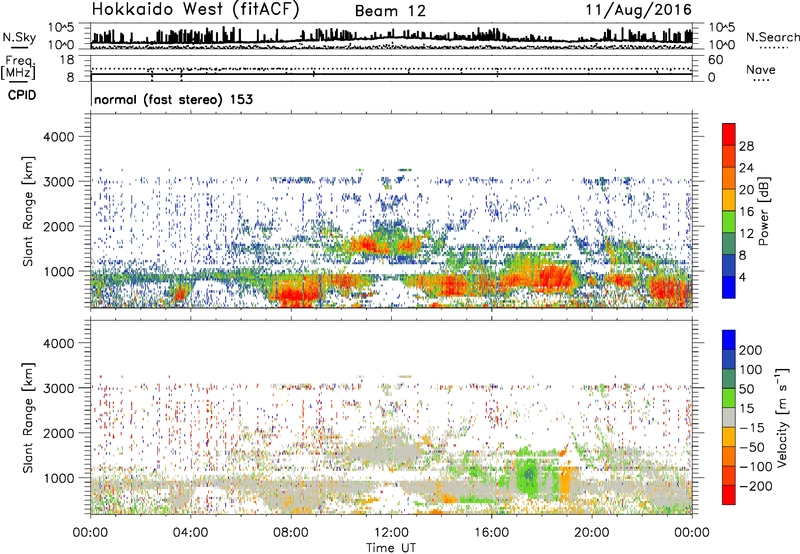Click the "Velocity [m s-1]" color bar title
Viewport: 800px width, 554px height.
[x=782, y=417]
